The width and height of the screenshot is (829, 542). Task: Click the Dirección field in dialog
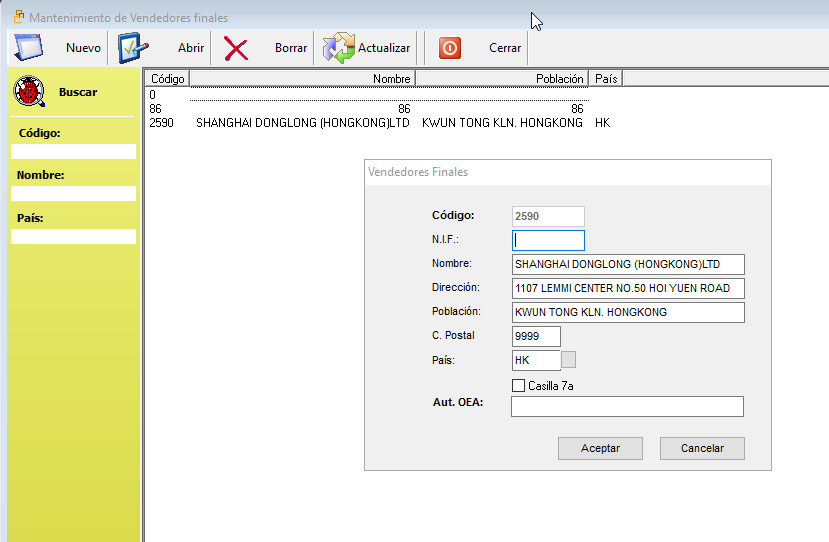[x=628, y=288]
